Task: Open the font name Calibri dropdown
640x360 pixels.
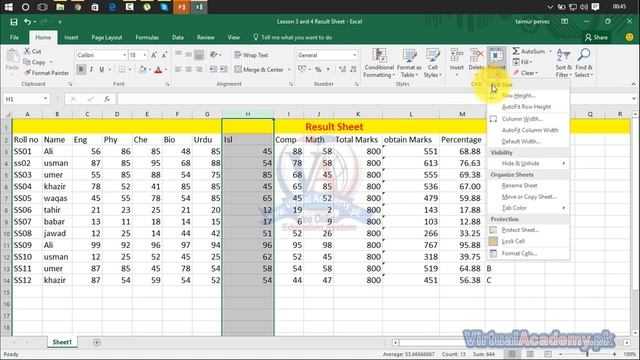Action: pos(124,55)
